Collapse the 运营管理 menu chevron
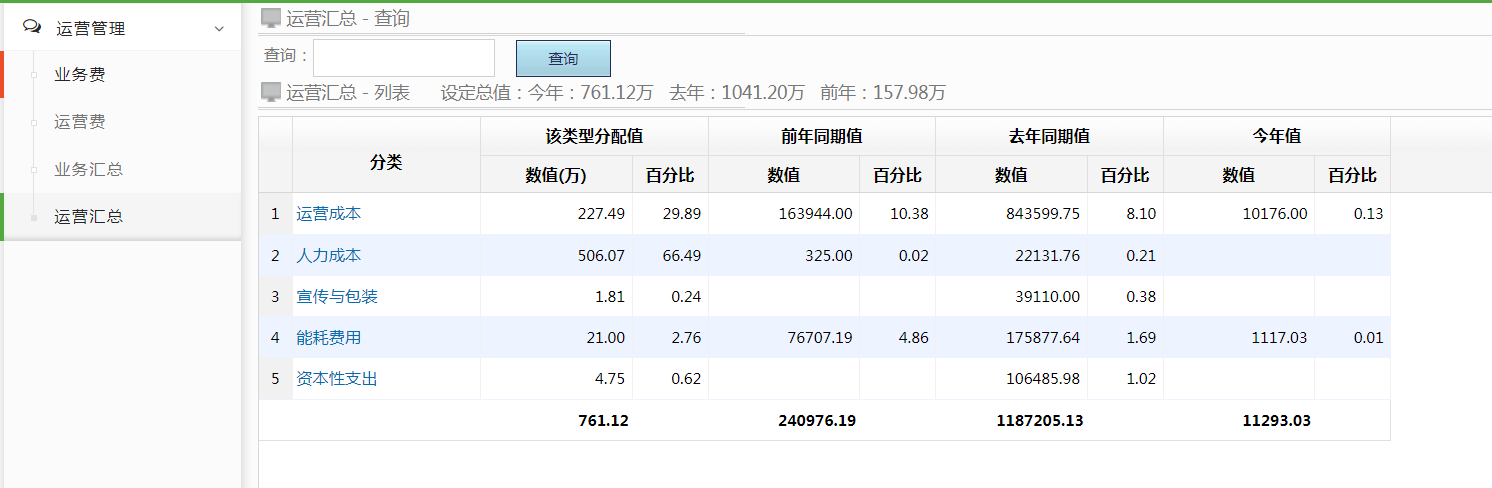1492x488 pixels. [x=219, y=29]
